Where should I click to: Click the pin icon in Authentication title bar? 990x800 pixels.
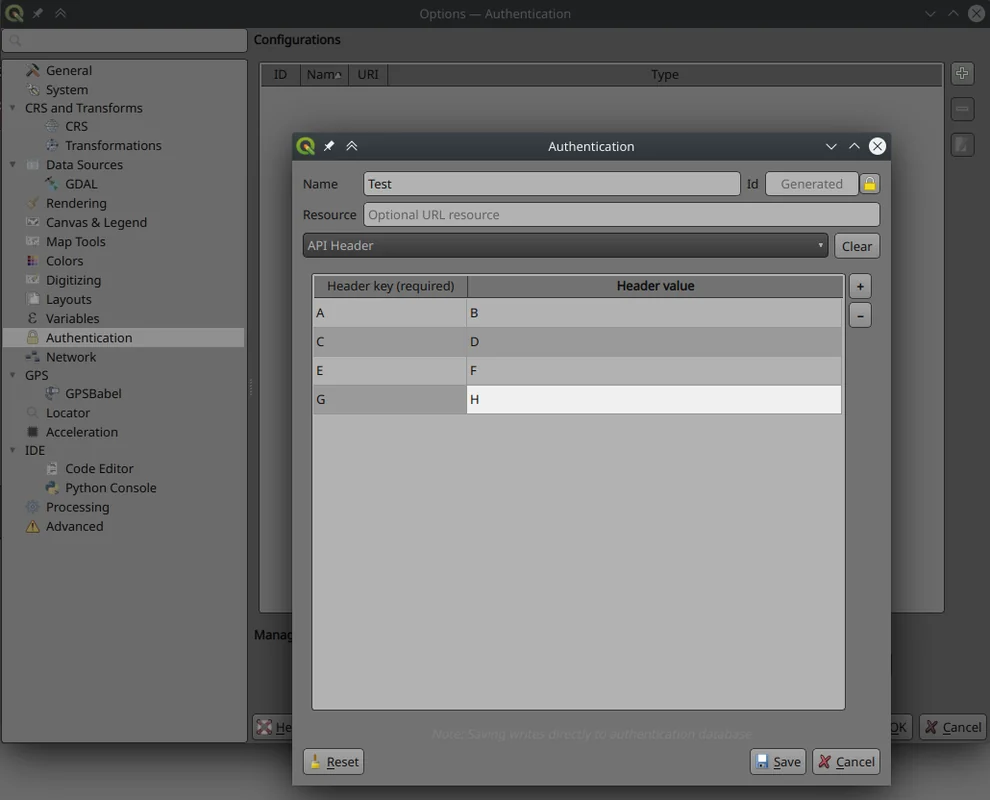point(329,146)
